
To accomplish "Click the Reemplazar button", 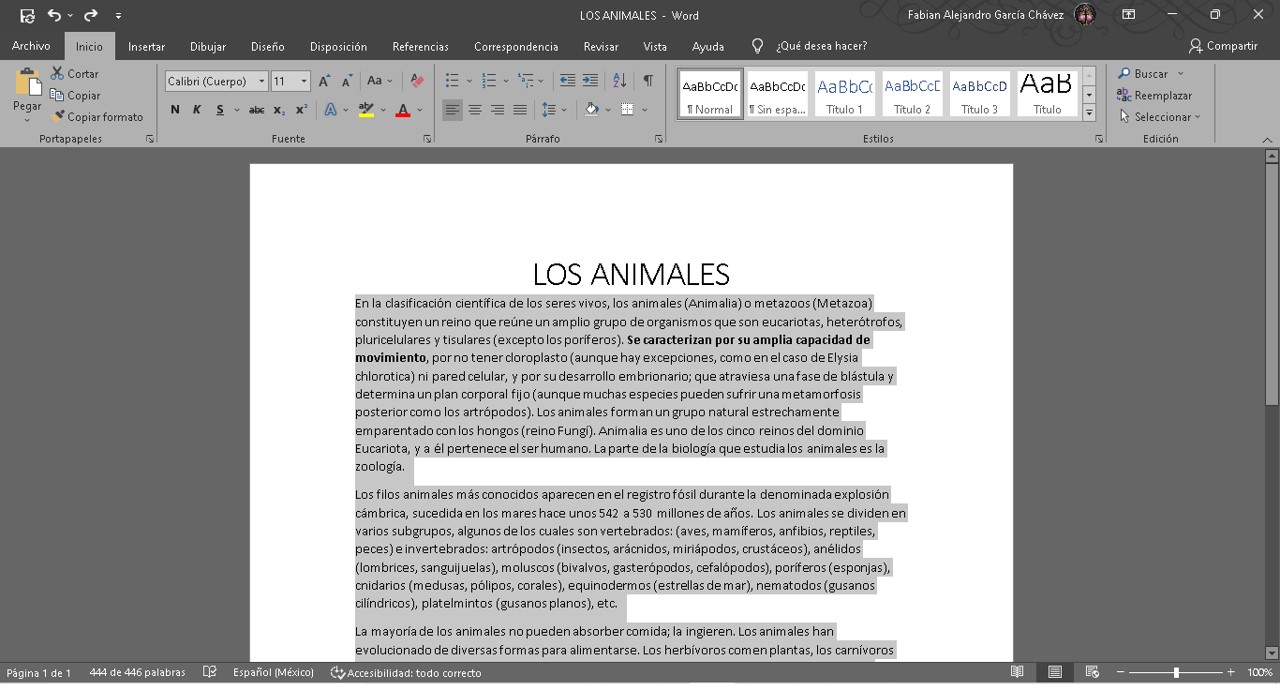I will pyautogui.click(x=1155, y=96).
